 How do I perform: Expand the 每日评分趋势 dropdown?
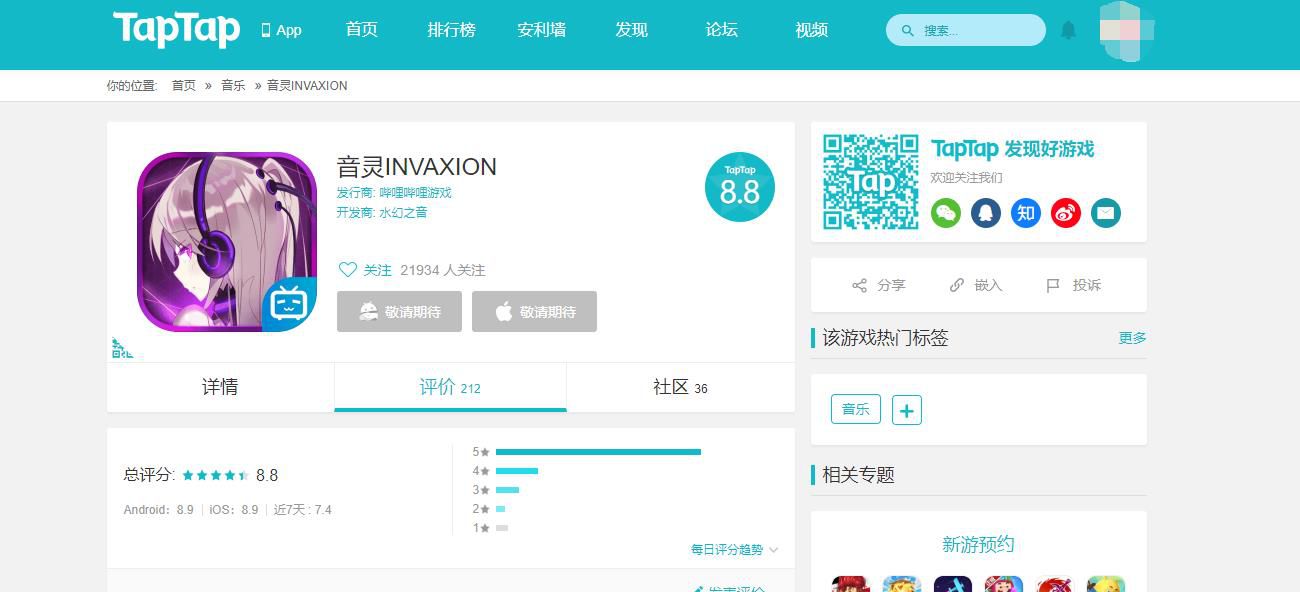734,550
